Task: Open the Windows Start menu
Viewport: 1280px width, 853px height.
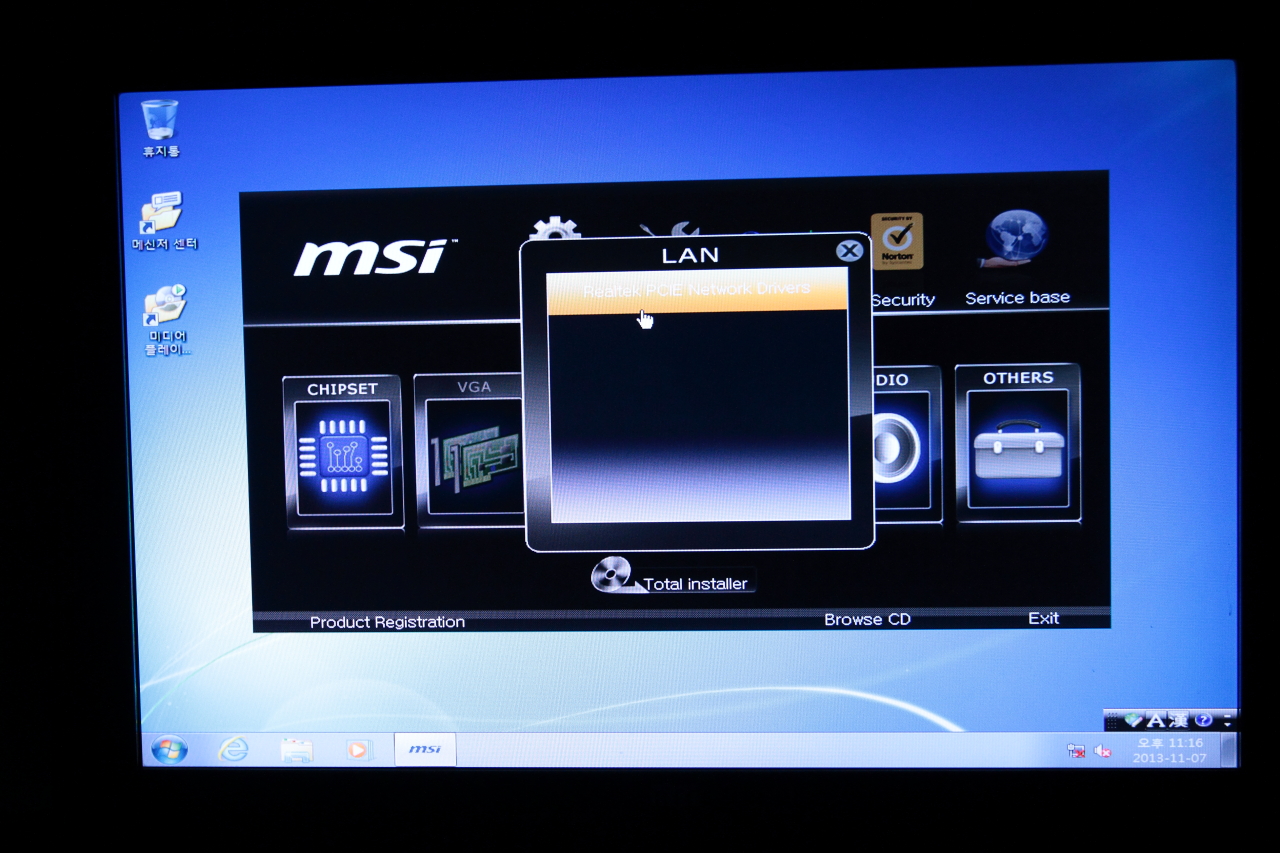Action: pos(169,749)
